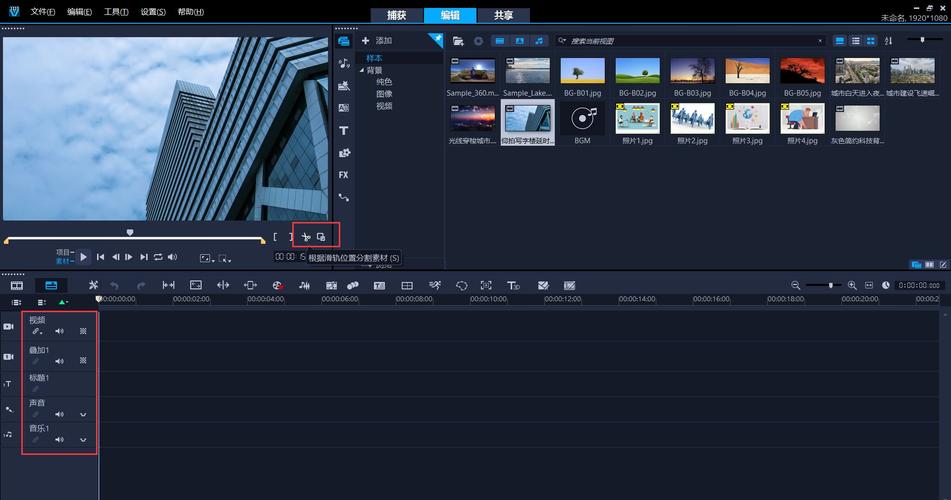Open the Split Screen template creator
This screenshot has width=951, height=500.
click(407, 285)
